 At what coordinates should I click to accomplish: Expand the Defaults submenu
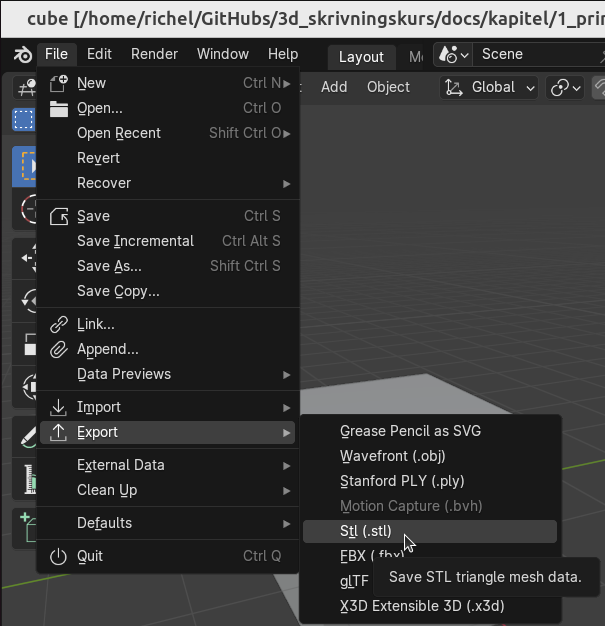[168, 523]
